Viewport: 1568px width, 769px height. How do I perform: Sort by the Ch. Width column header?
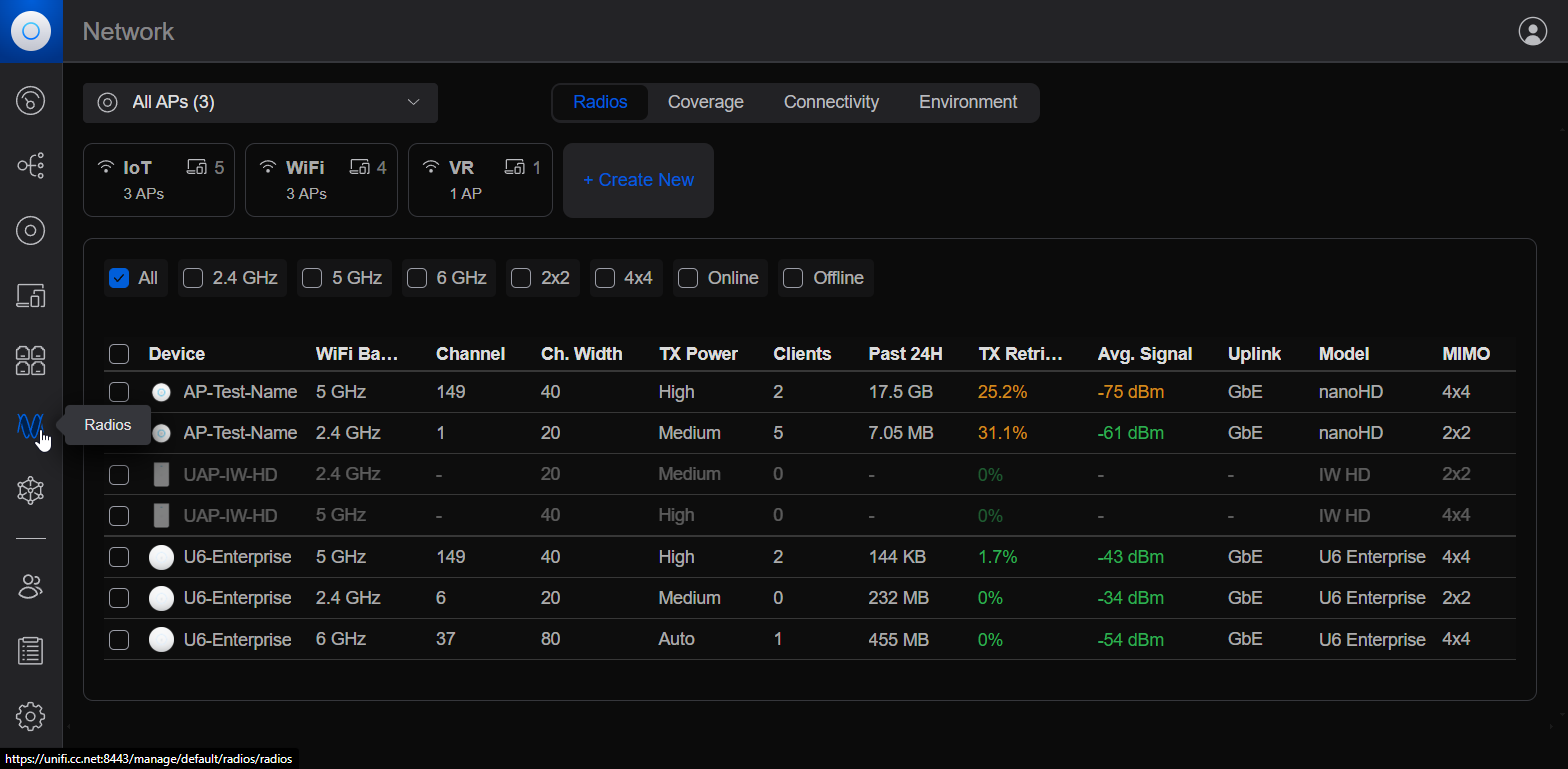582,354
